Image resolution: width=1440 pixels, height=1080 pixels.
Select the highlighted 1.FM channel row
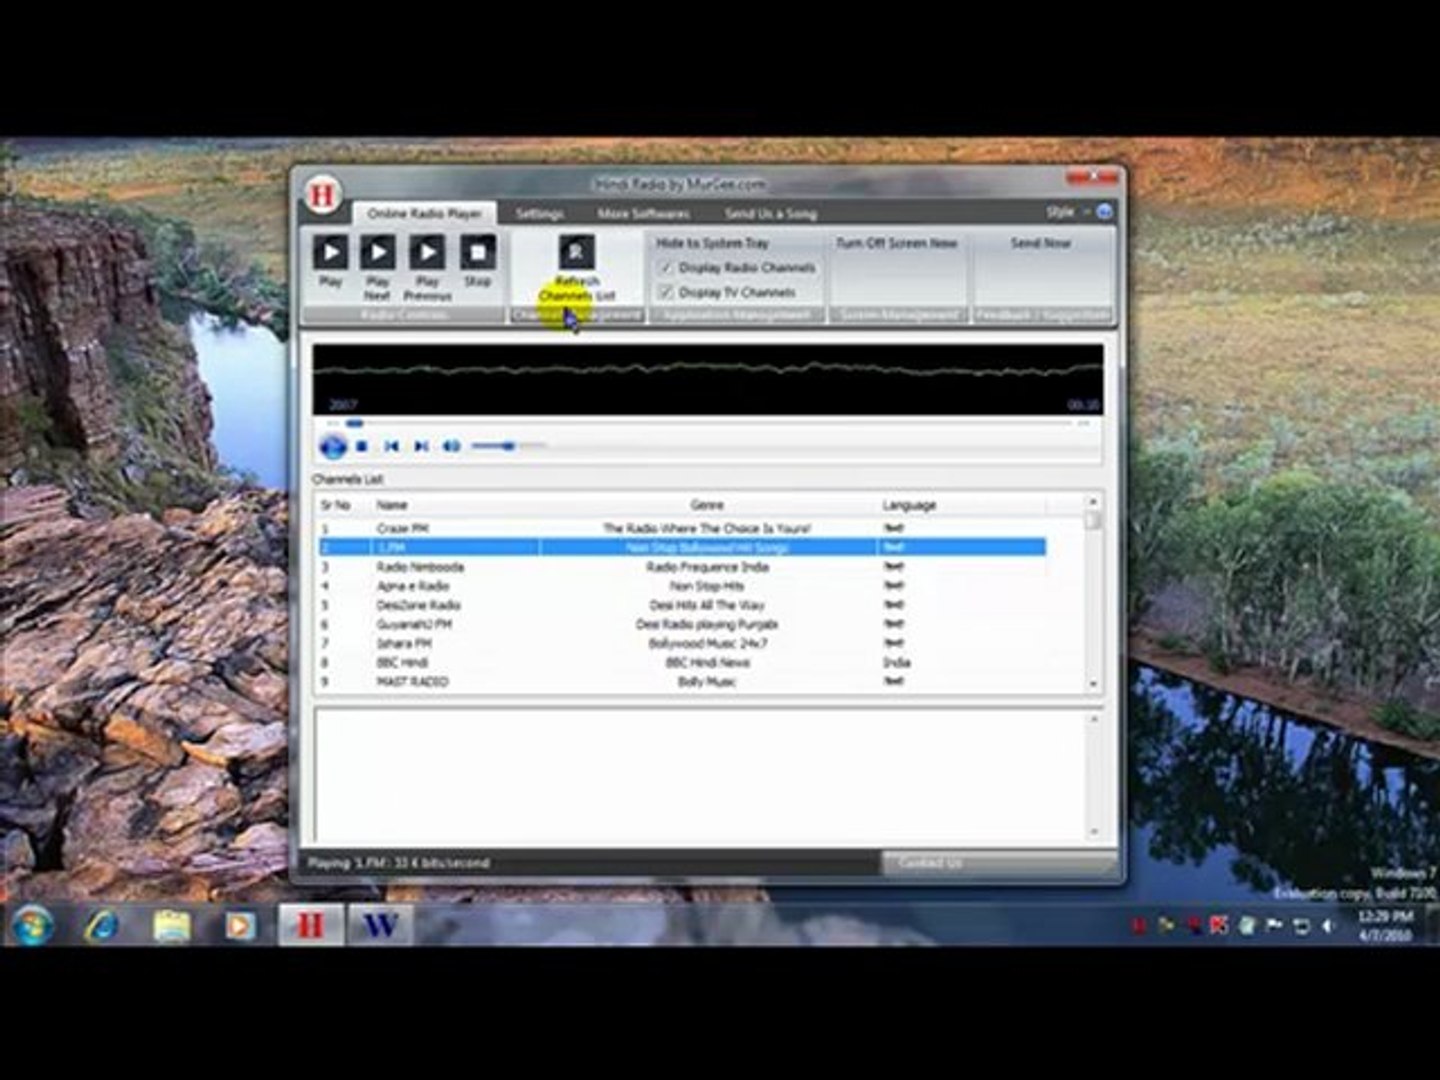[x=682, y=547]
